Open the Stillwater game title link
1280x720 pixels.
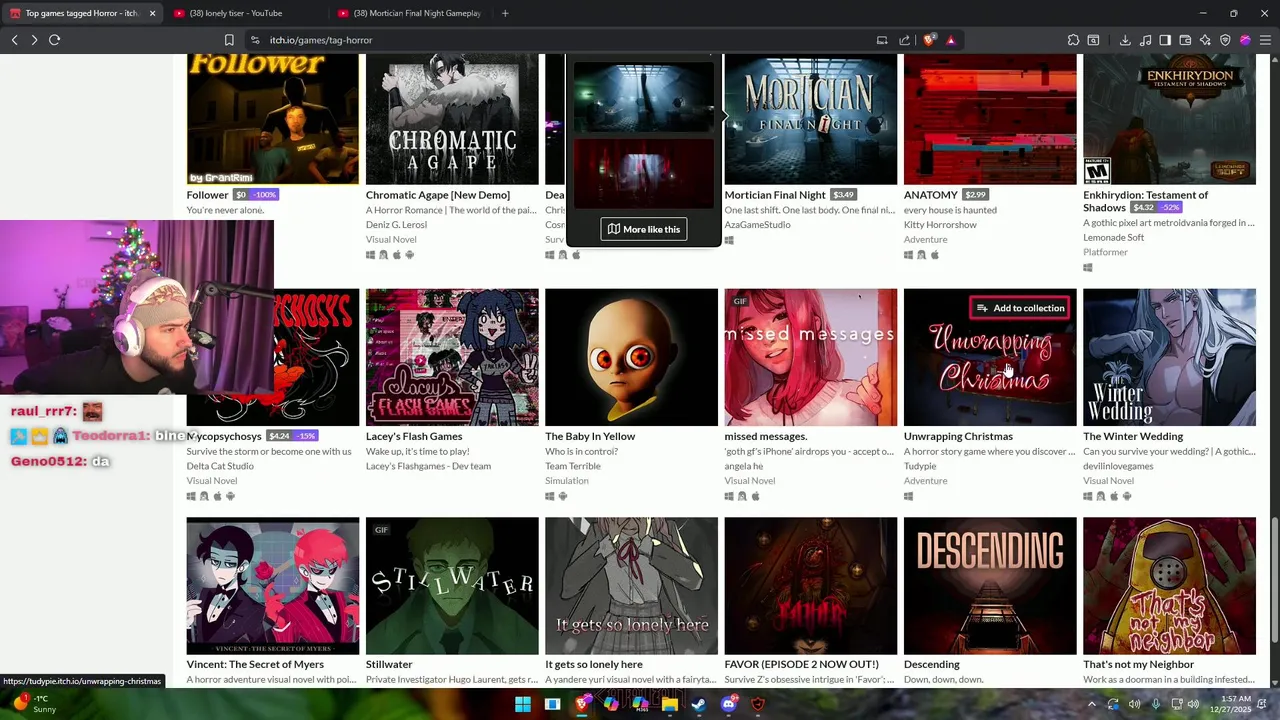click(x=388, y=664)
